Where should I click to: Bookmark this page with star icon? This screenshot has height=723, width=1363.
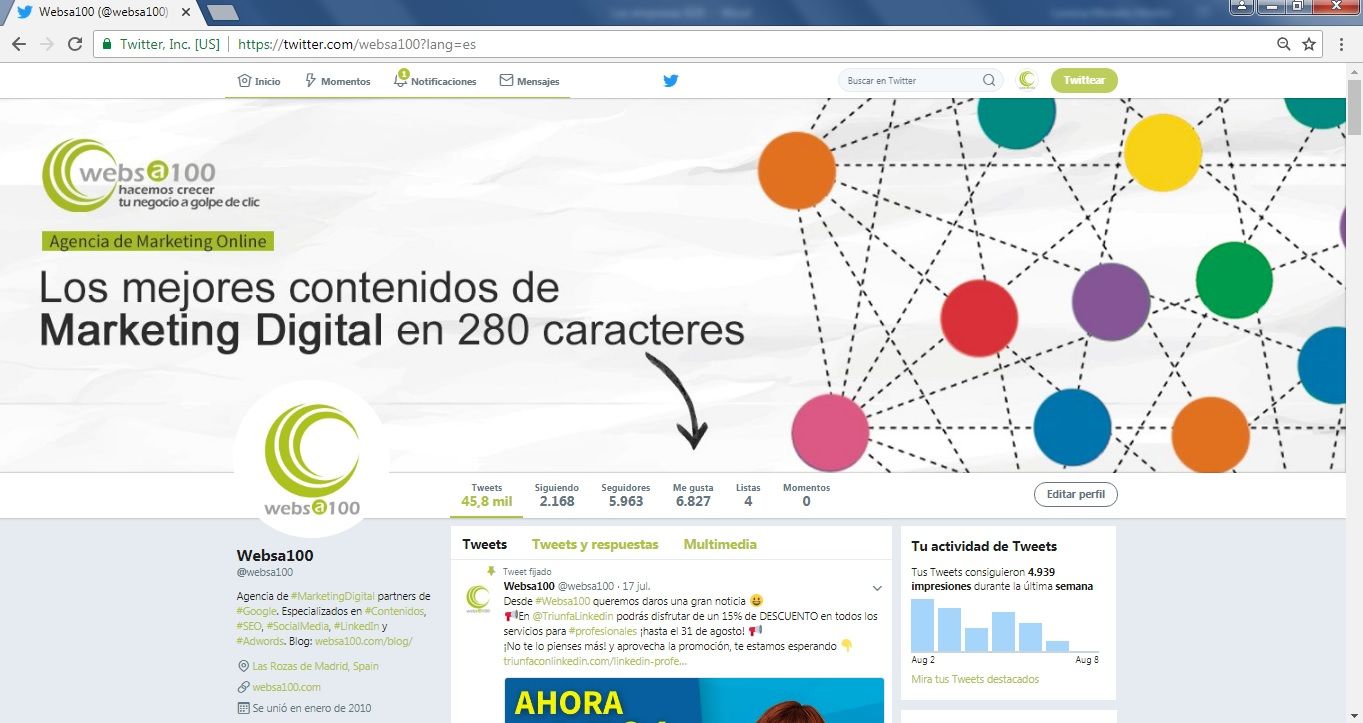pos(1309,44)
